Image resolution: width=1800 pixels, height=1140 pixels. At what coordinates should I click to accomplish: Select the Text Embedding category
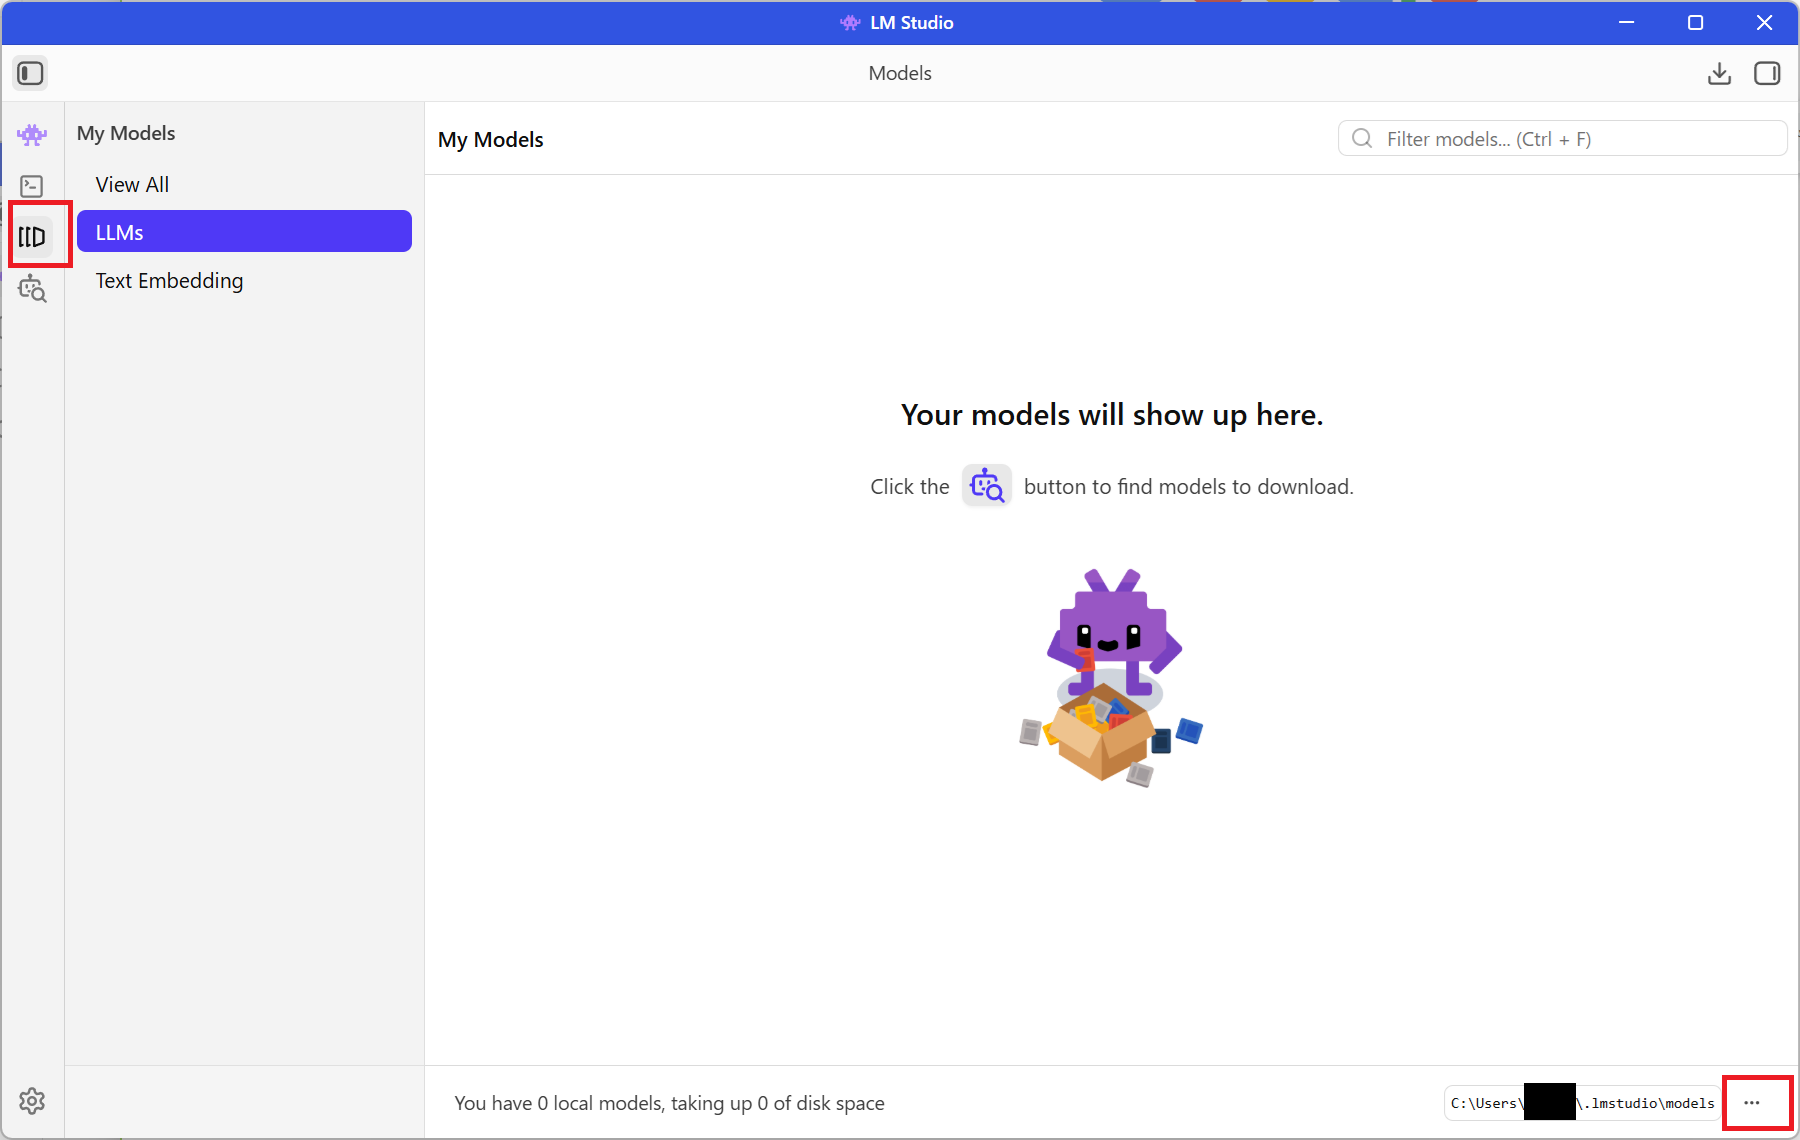tap(169, 281)
